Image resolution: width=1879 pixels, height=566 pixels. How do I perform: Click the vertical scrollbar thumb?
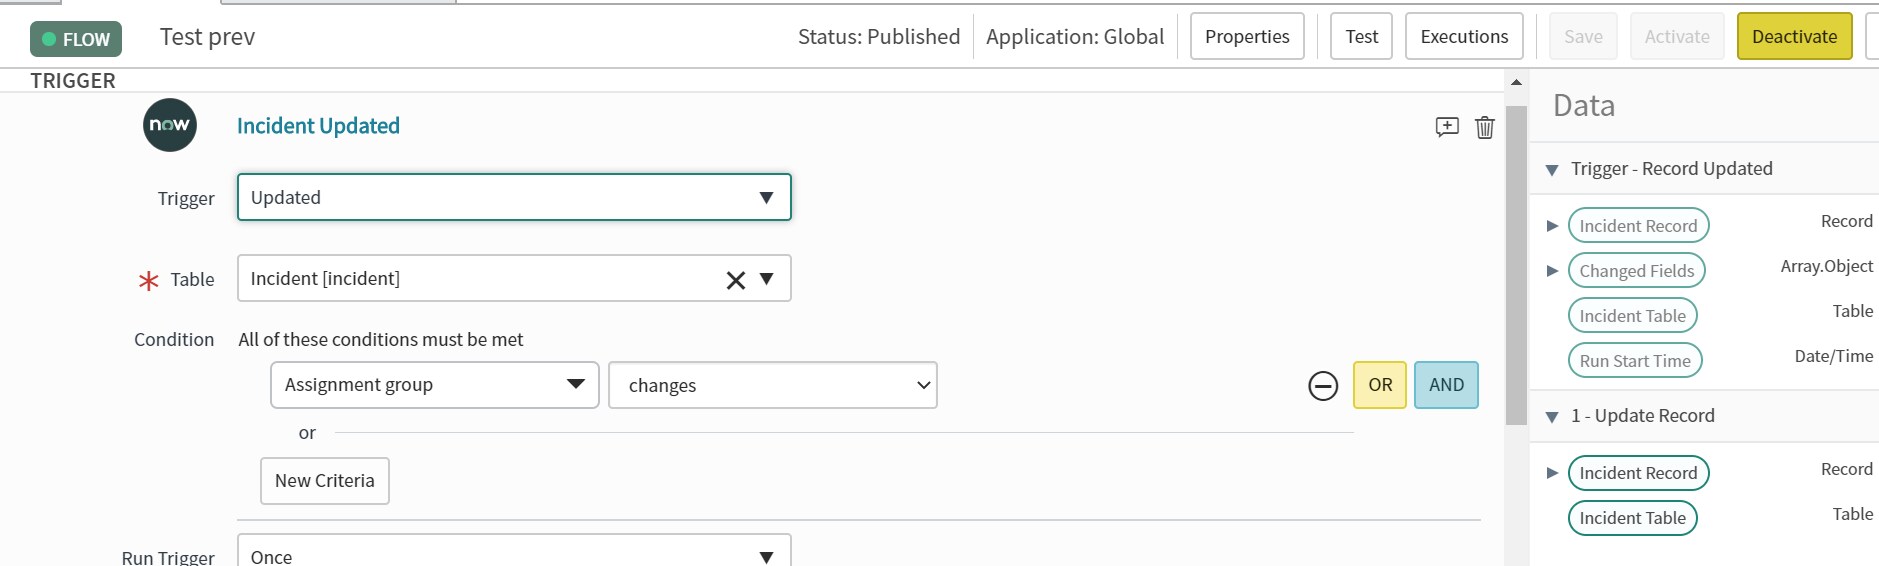1516,265
